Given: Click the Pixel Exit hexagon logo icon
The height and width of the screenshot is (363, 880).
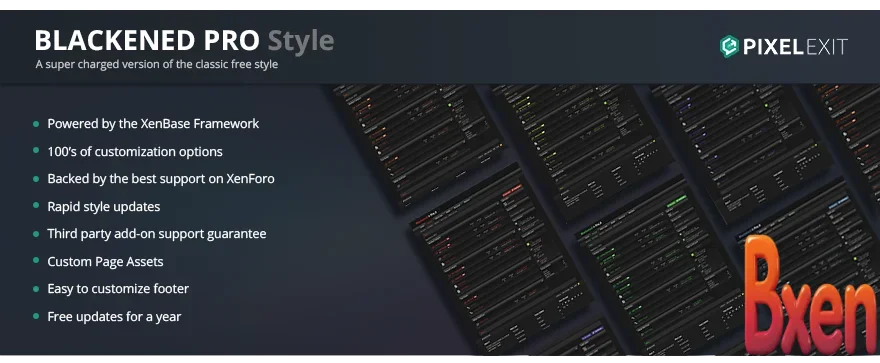Looking at the screenshot, I should point(729,47).
